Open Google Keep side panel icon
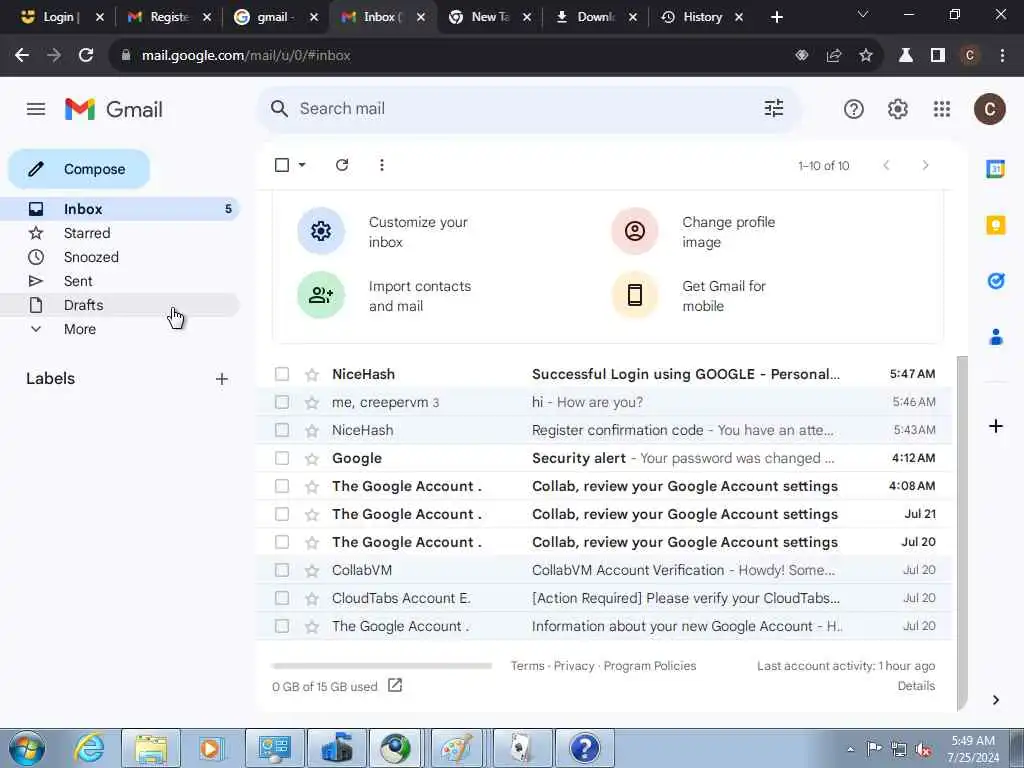This screenshot has height=768, width=1024. tap(995, 225)
